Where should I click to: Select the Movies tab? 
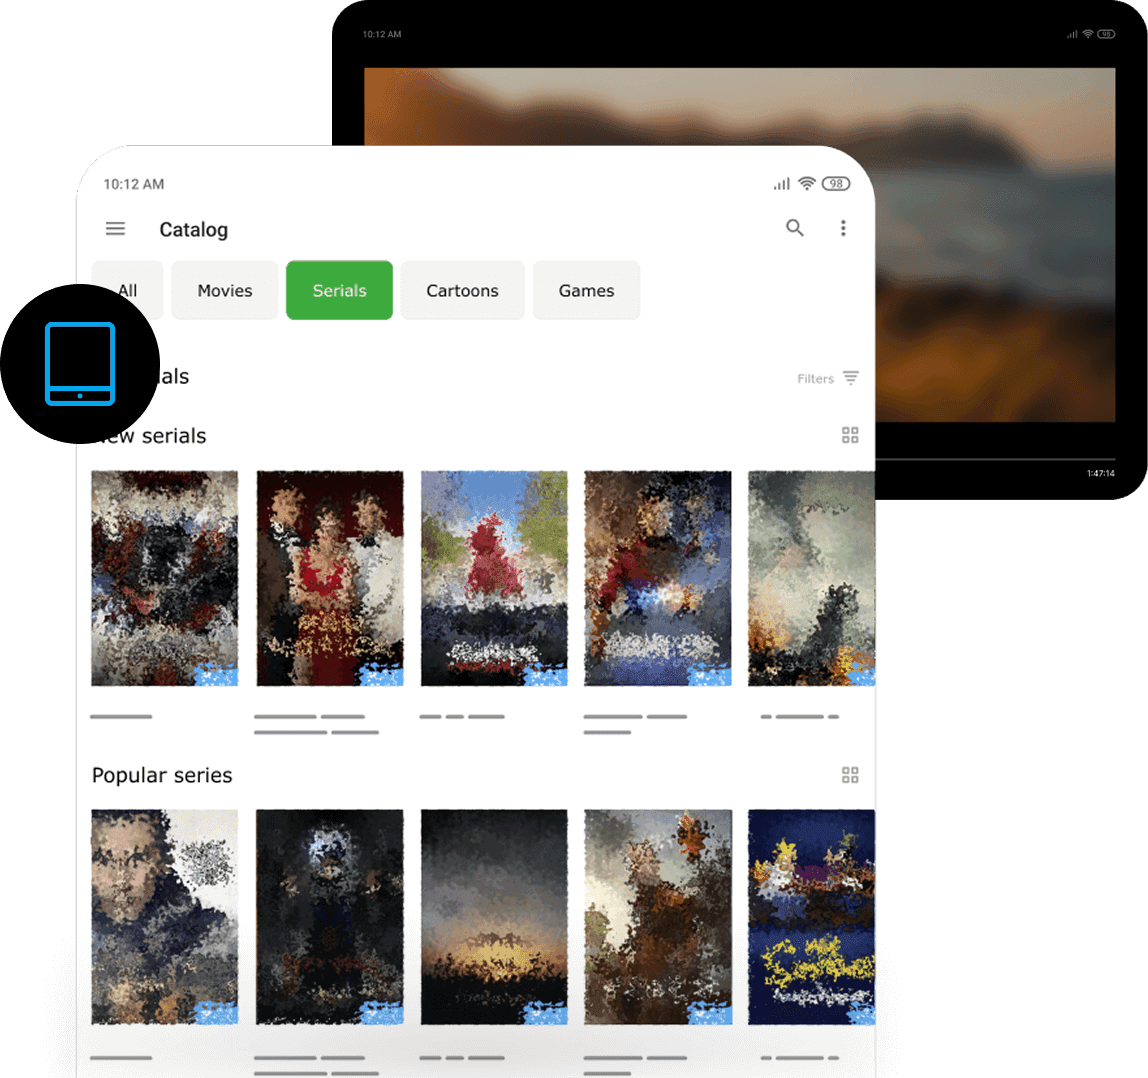point(225,290)
